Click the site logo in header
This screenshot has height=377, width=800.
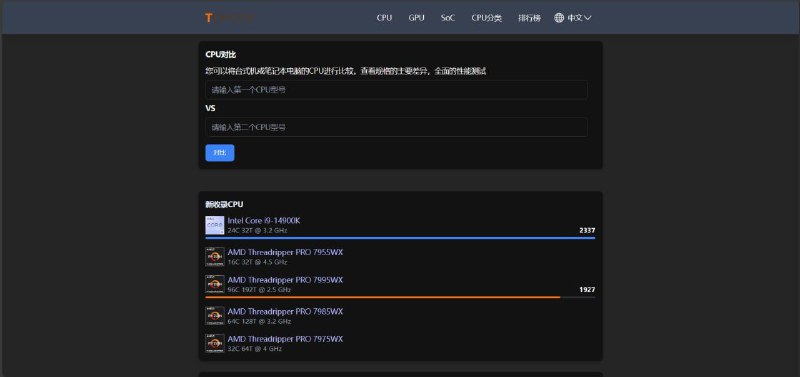pyautogui.click(x=230, y=18)
